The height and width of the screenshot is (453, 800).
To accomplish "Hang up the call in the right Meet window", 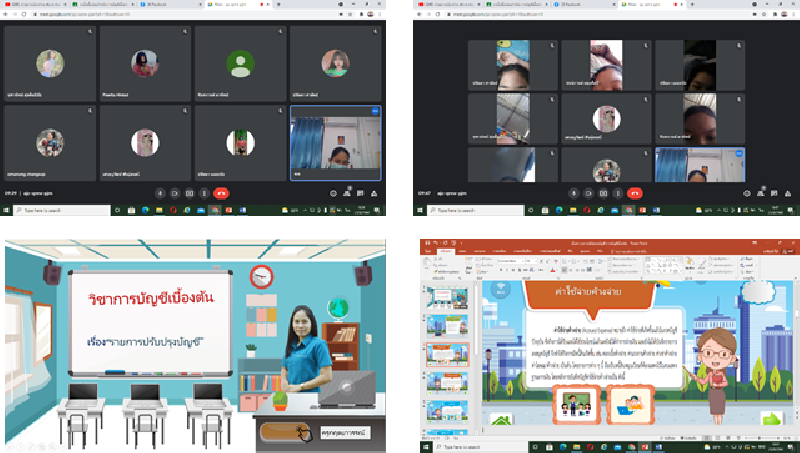I will tap(634, 193).
